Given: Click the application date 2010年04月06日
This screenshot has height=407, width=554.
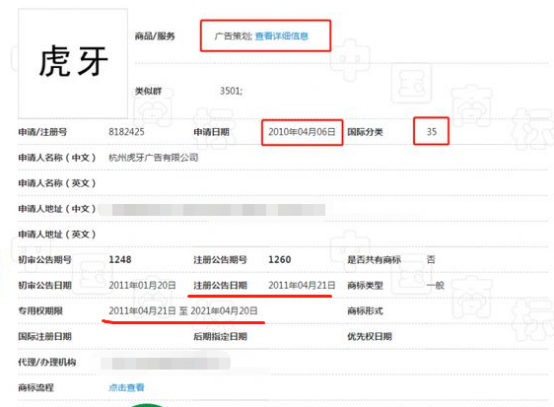Looking at the screenshot, I should pos(302,132).
